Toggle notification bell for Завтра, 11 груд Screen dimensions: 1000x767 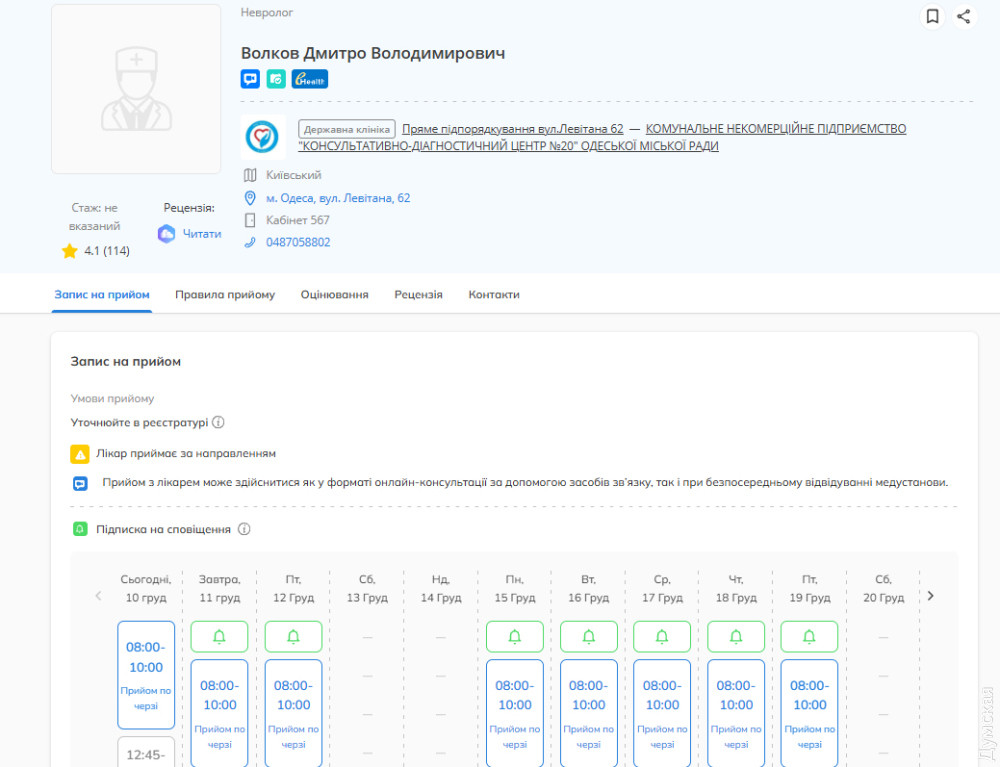tap(220, 637)
